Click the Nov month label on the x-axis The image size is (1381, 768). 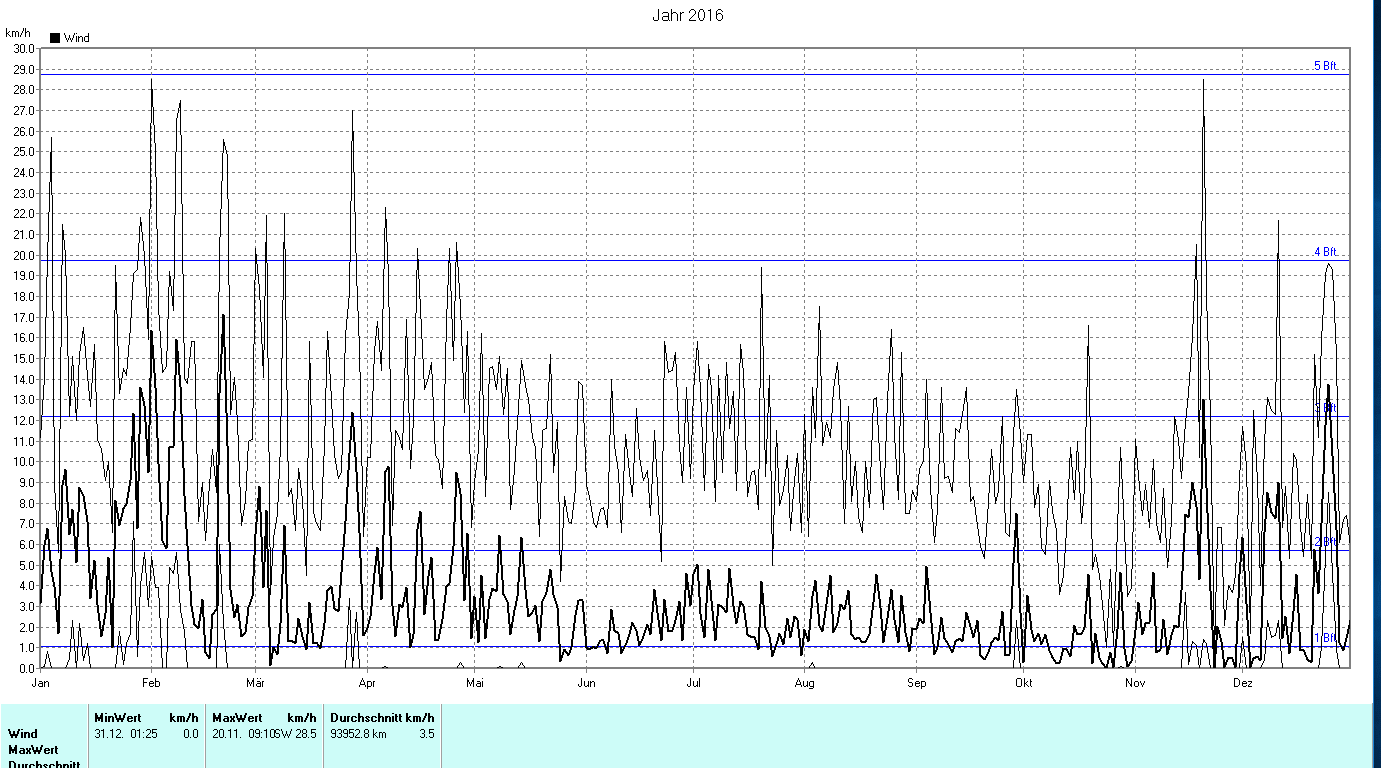pyautogui.click(x=1134, y=684)
